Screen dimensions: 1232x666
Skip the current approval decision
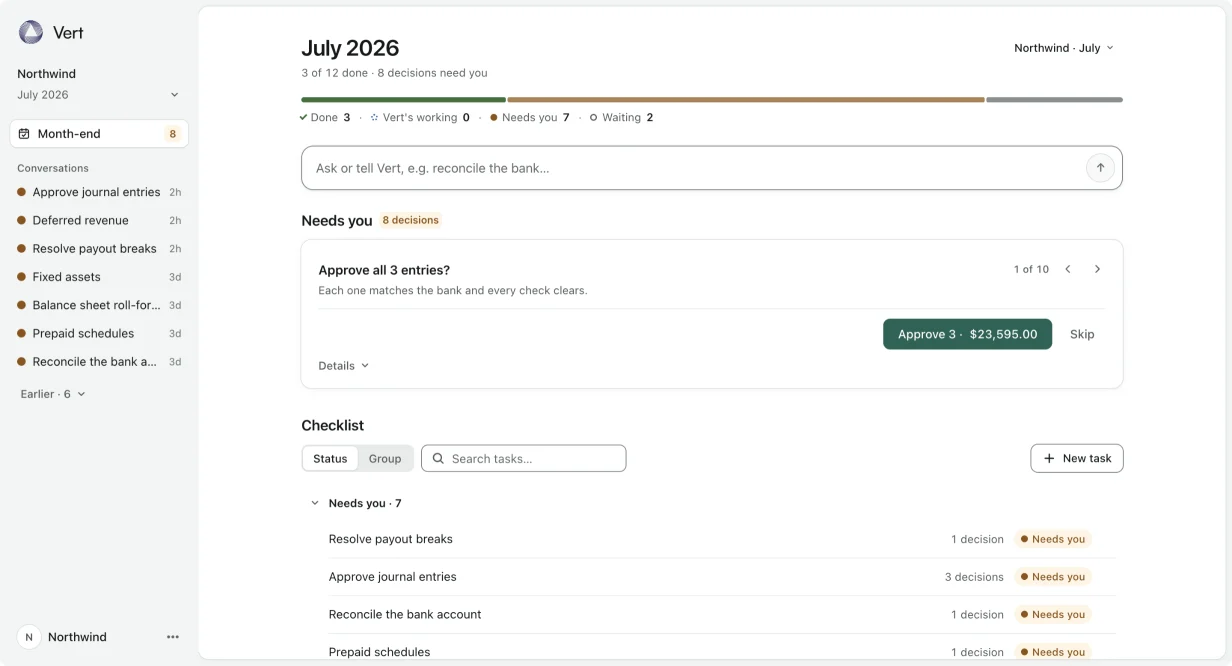(1082, 334)
